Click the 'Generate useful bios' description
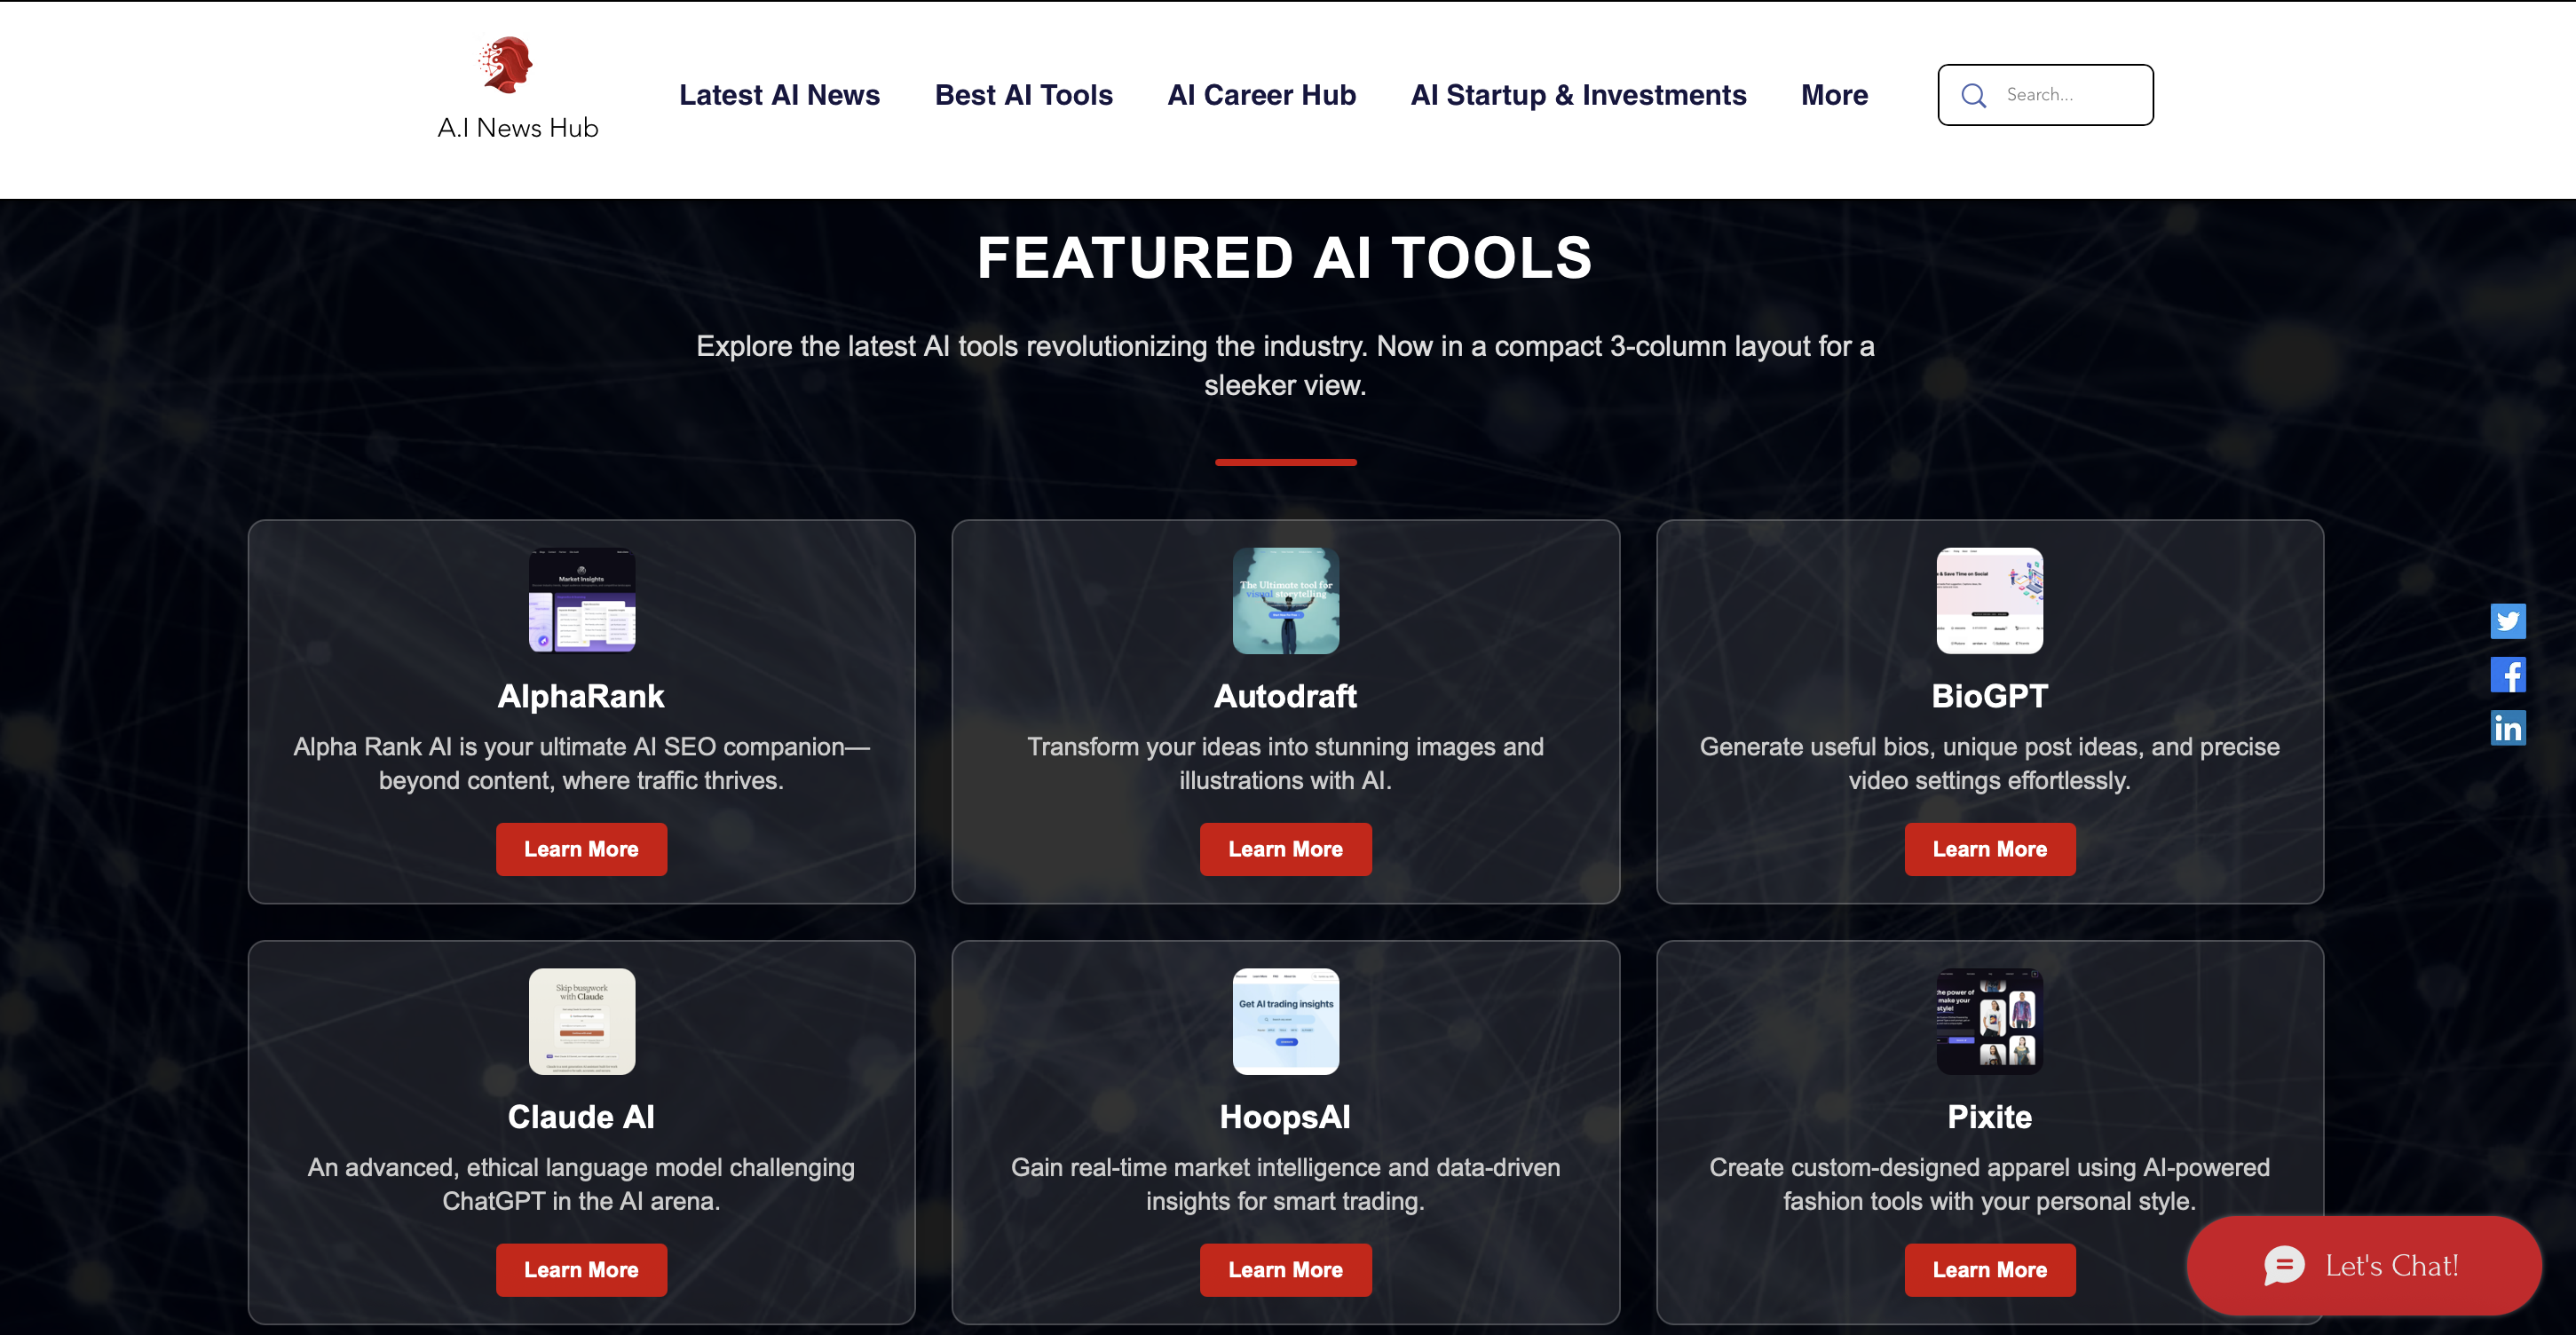The height and width of the screenshot is (1335, 2576). click(1989, 764)
